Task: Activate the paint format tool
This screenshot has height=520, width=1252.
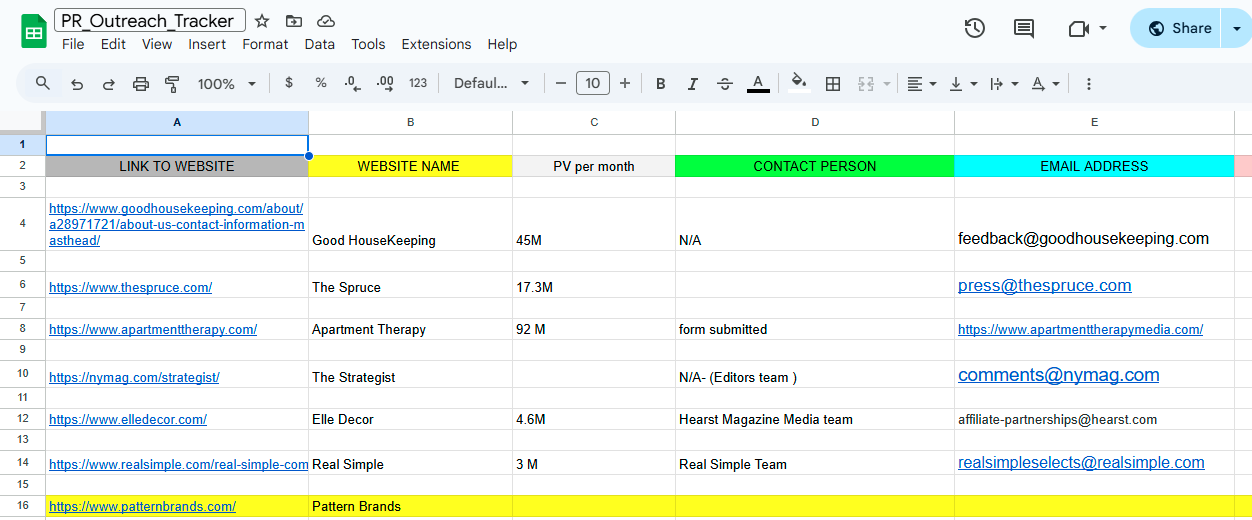Action: point(172,84)
